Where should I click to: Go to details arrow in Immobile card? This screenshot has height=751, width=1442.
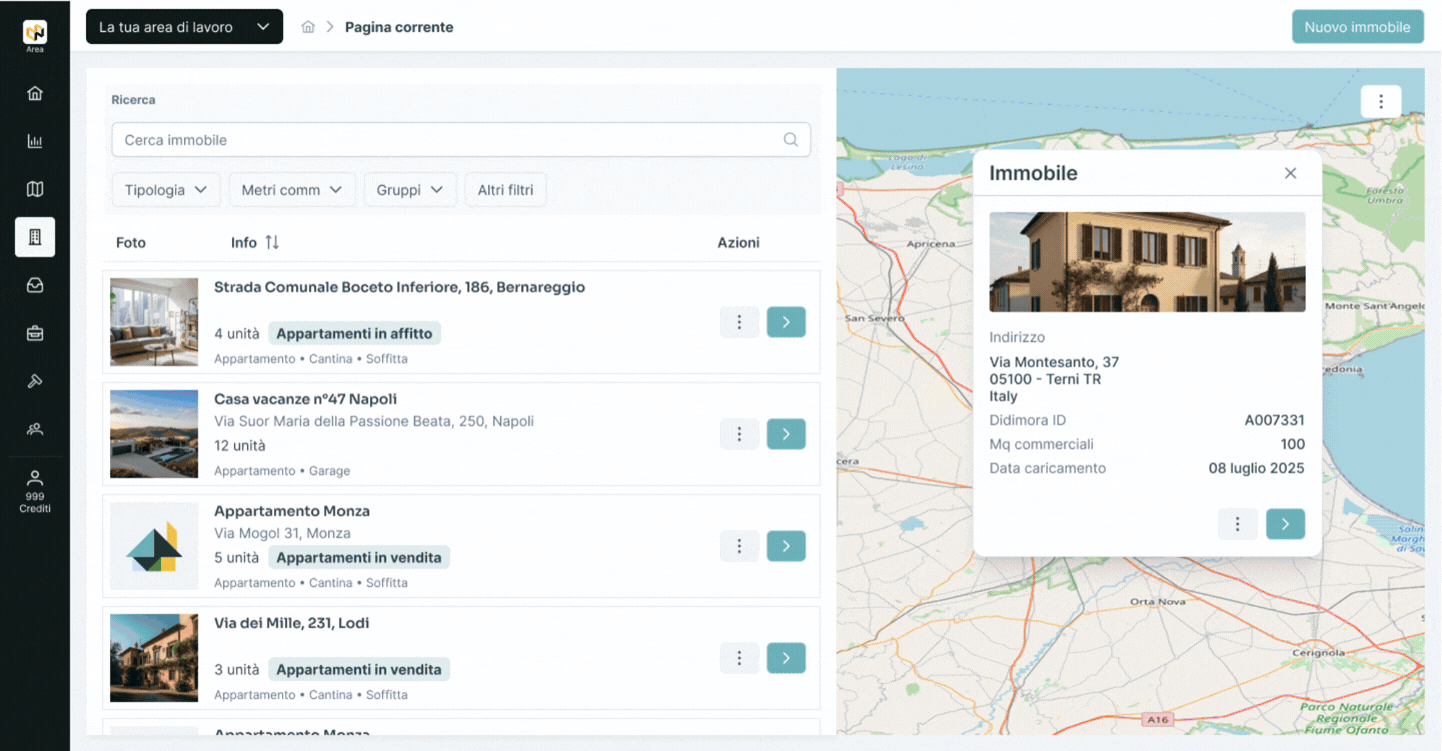(1285, 524)
